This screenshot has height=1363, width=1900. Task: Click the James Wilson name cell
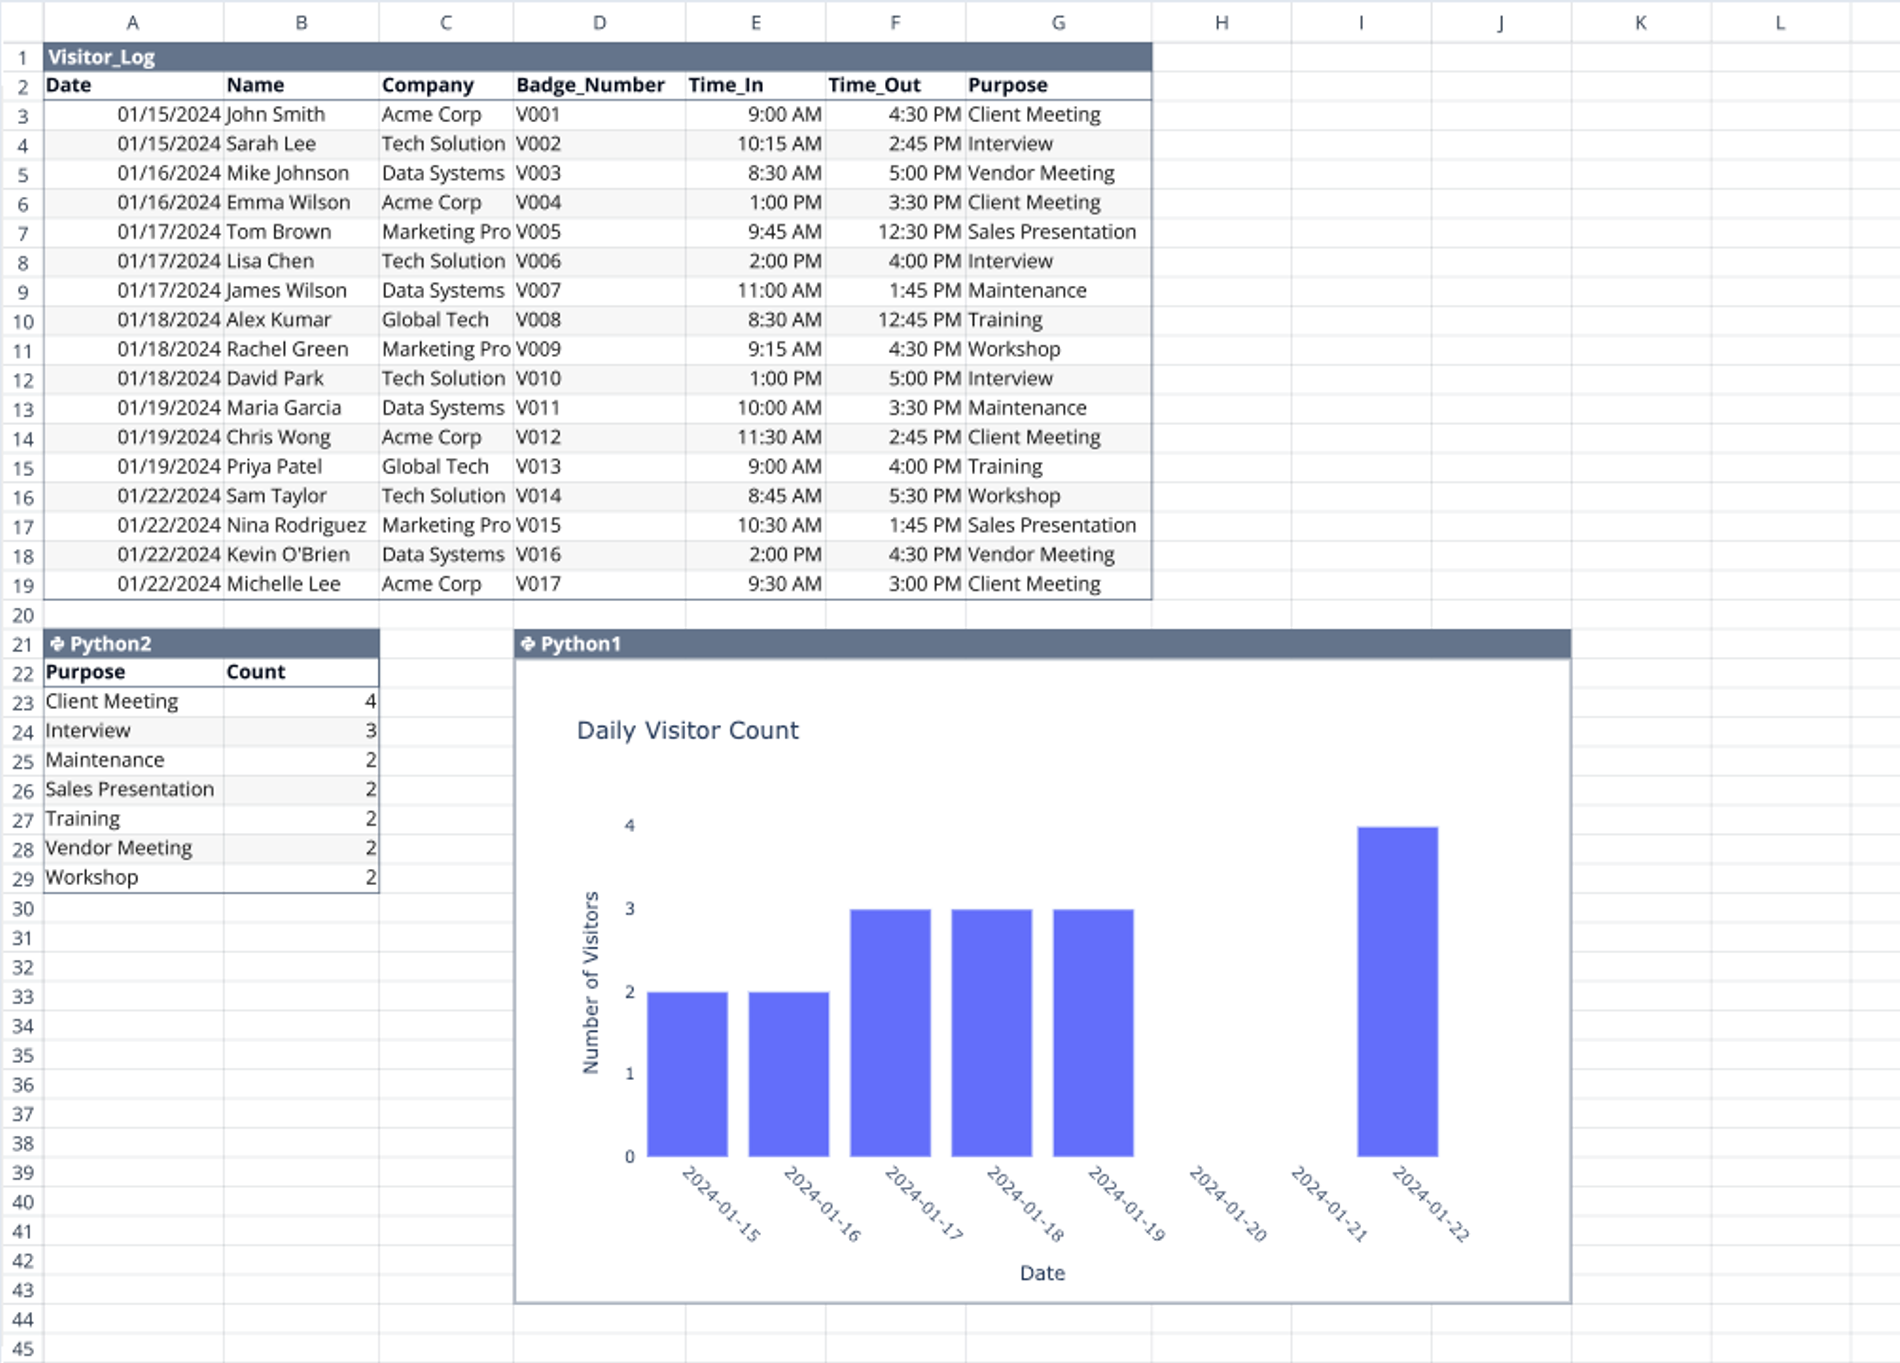301,291
